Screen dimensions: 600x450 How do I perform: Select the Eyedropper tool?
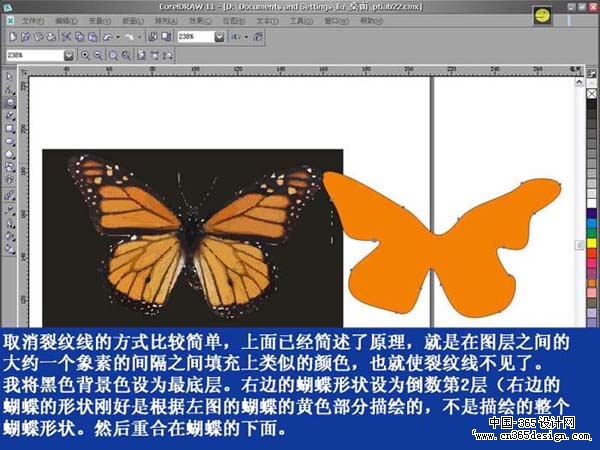point(9,210)
